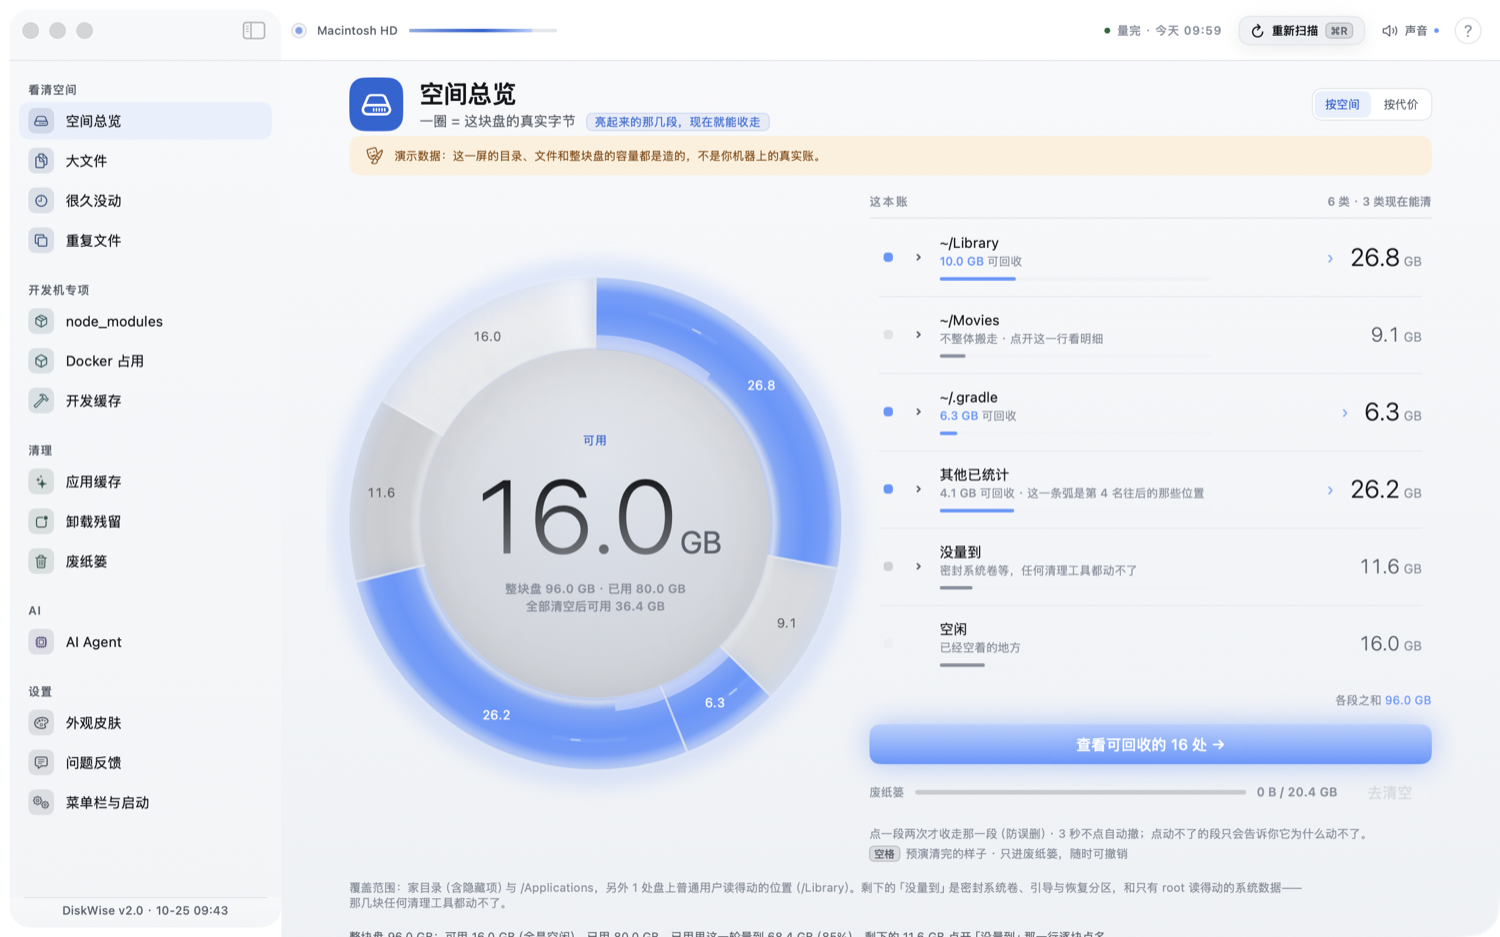Open the 应用缓存 sparkle icon
The image size is (1500, 937).
[41, 482]
